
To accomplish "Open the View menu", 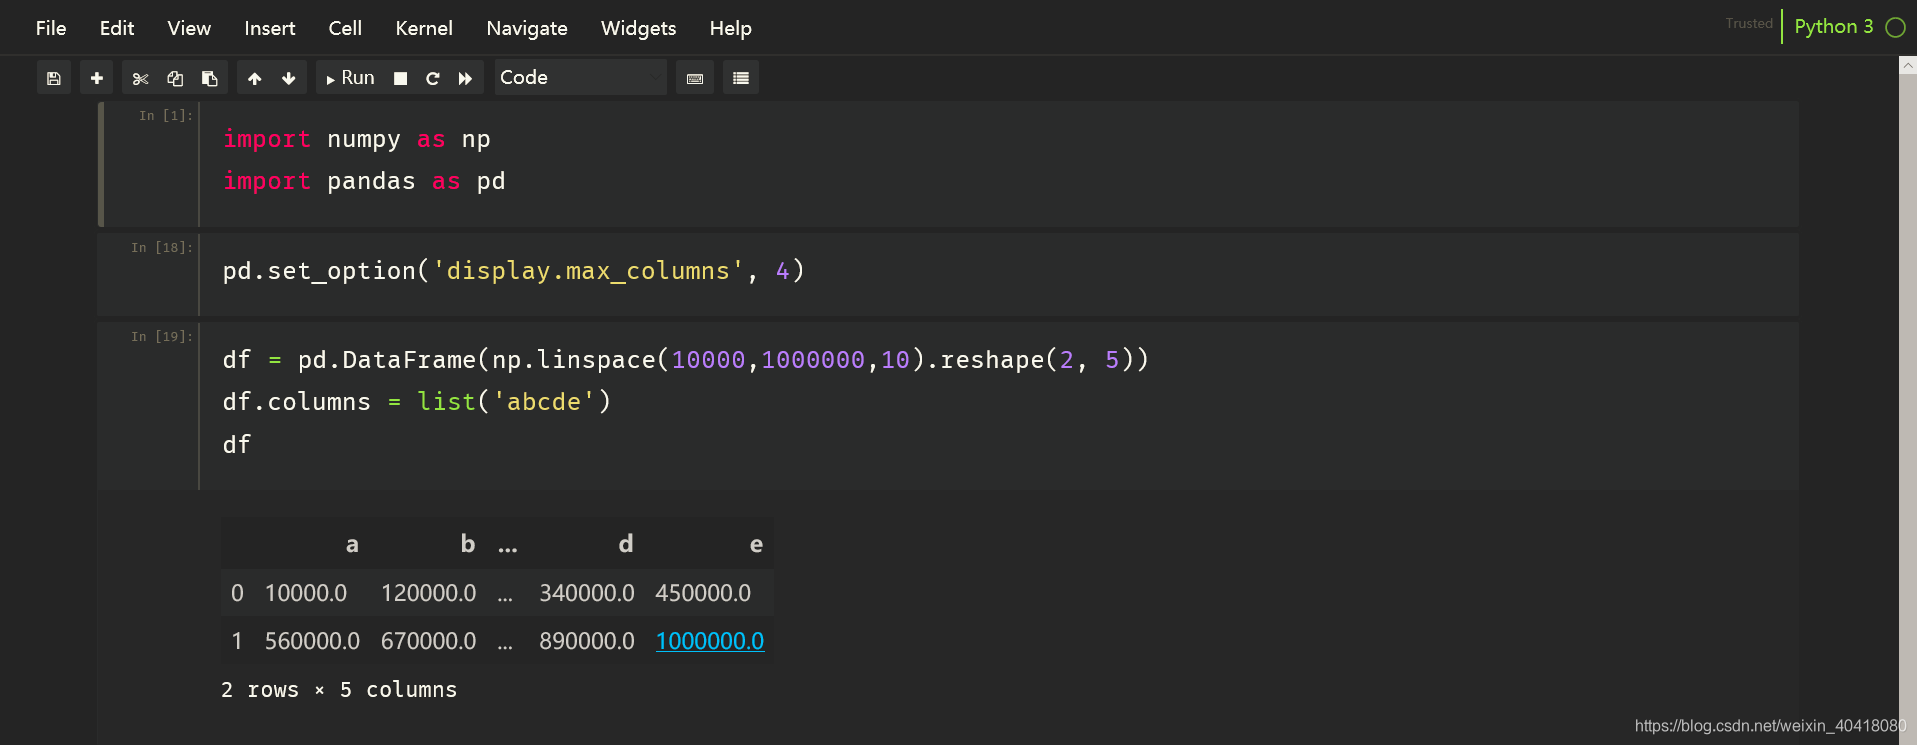I will 189,28.
